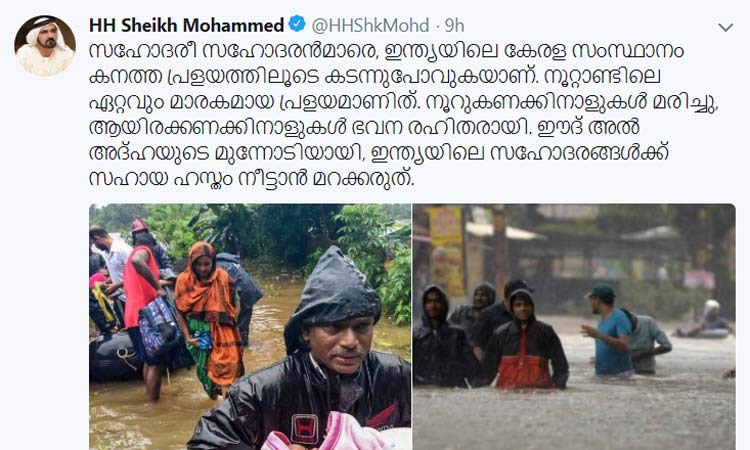Click the fourth line mentioning Eid
Screen dimensions: 750x450
coord(364,127)
